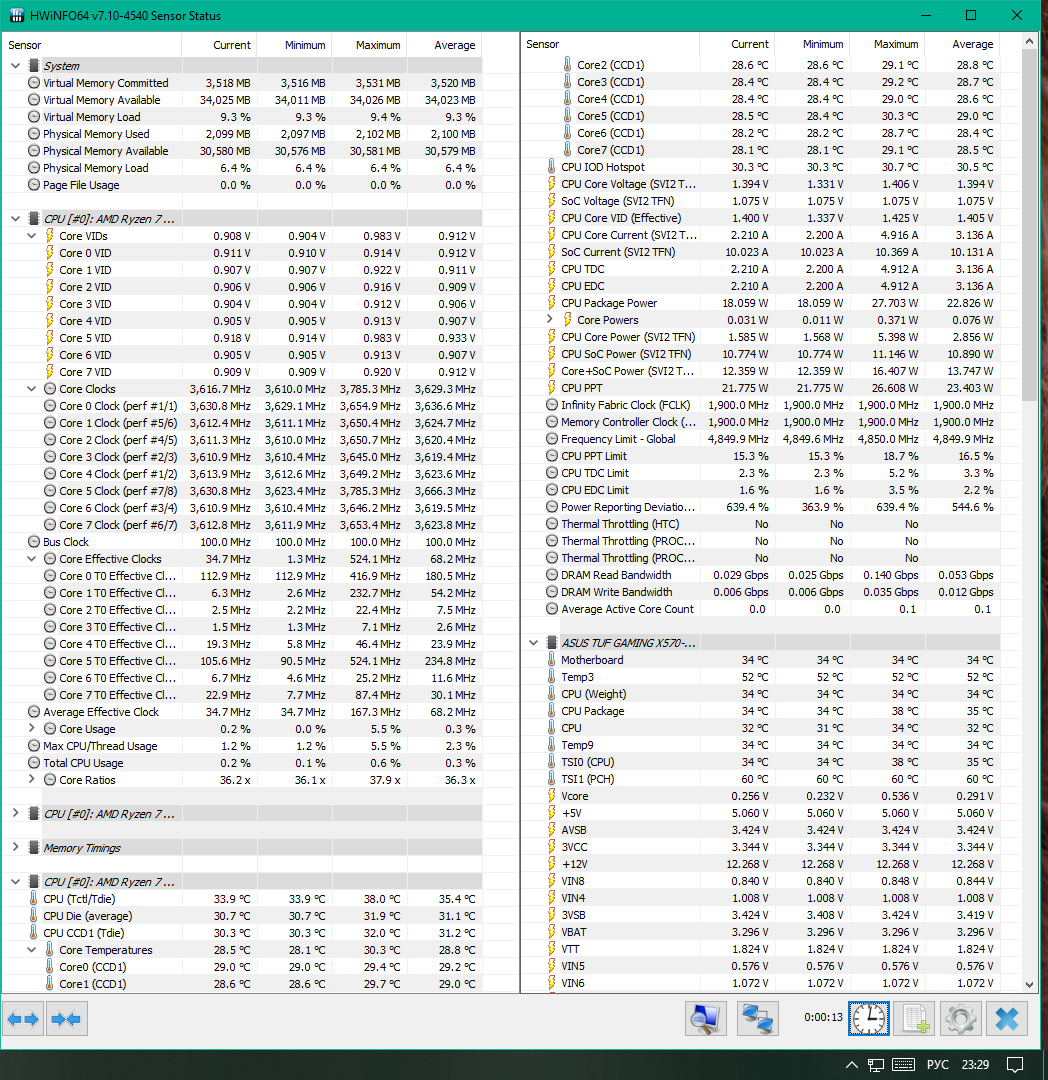Expand the Core Powers row
Image resolution: width=1048 pixels, height=1080 pixels.
tap(549, 319)
